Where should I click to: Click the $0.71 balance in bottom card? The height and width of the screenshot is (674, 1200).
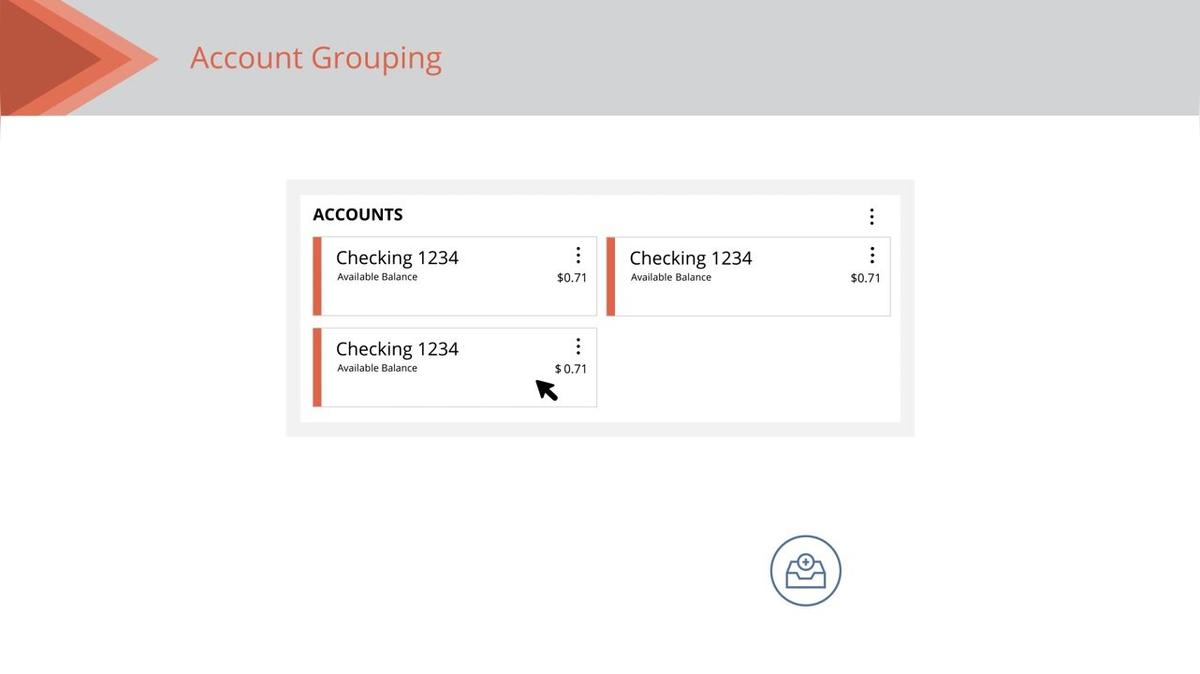coord(571,369)
